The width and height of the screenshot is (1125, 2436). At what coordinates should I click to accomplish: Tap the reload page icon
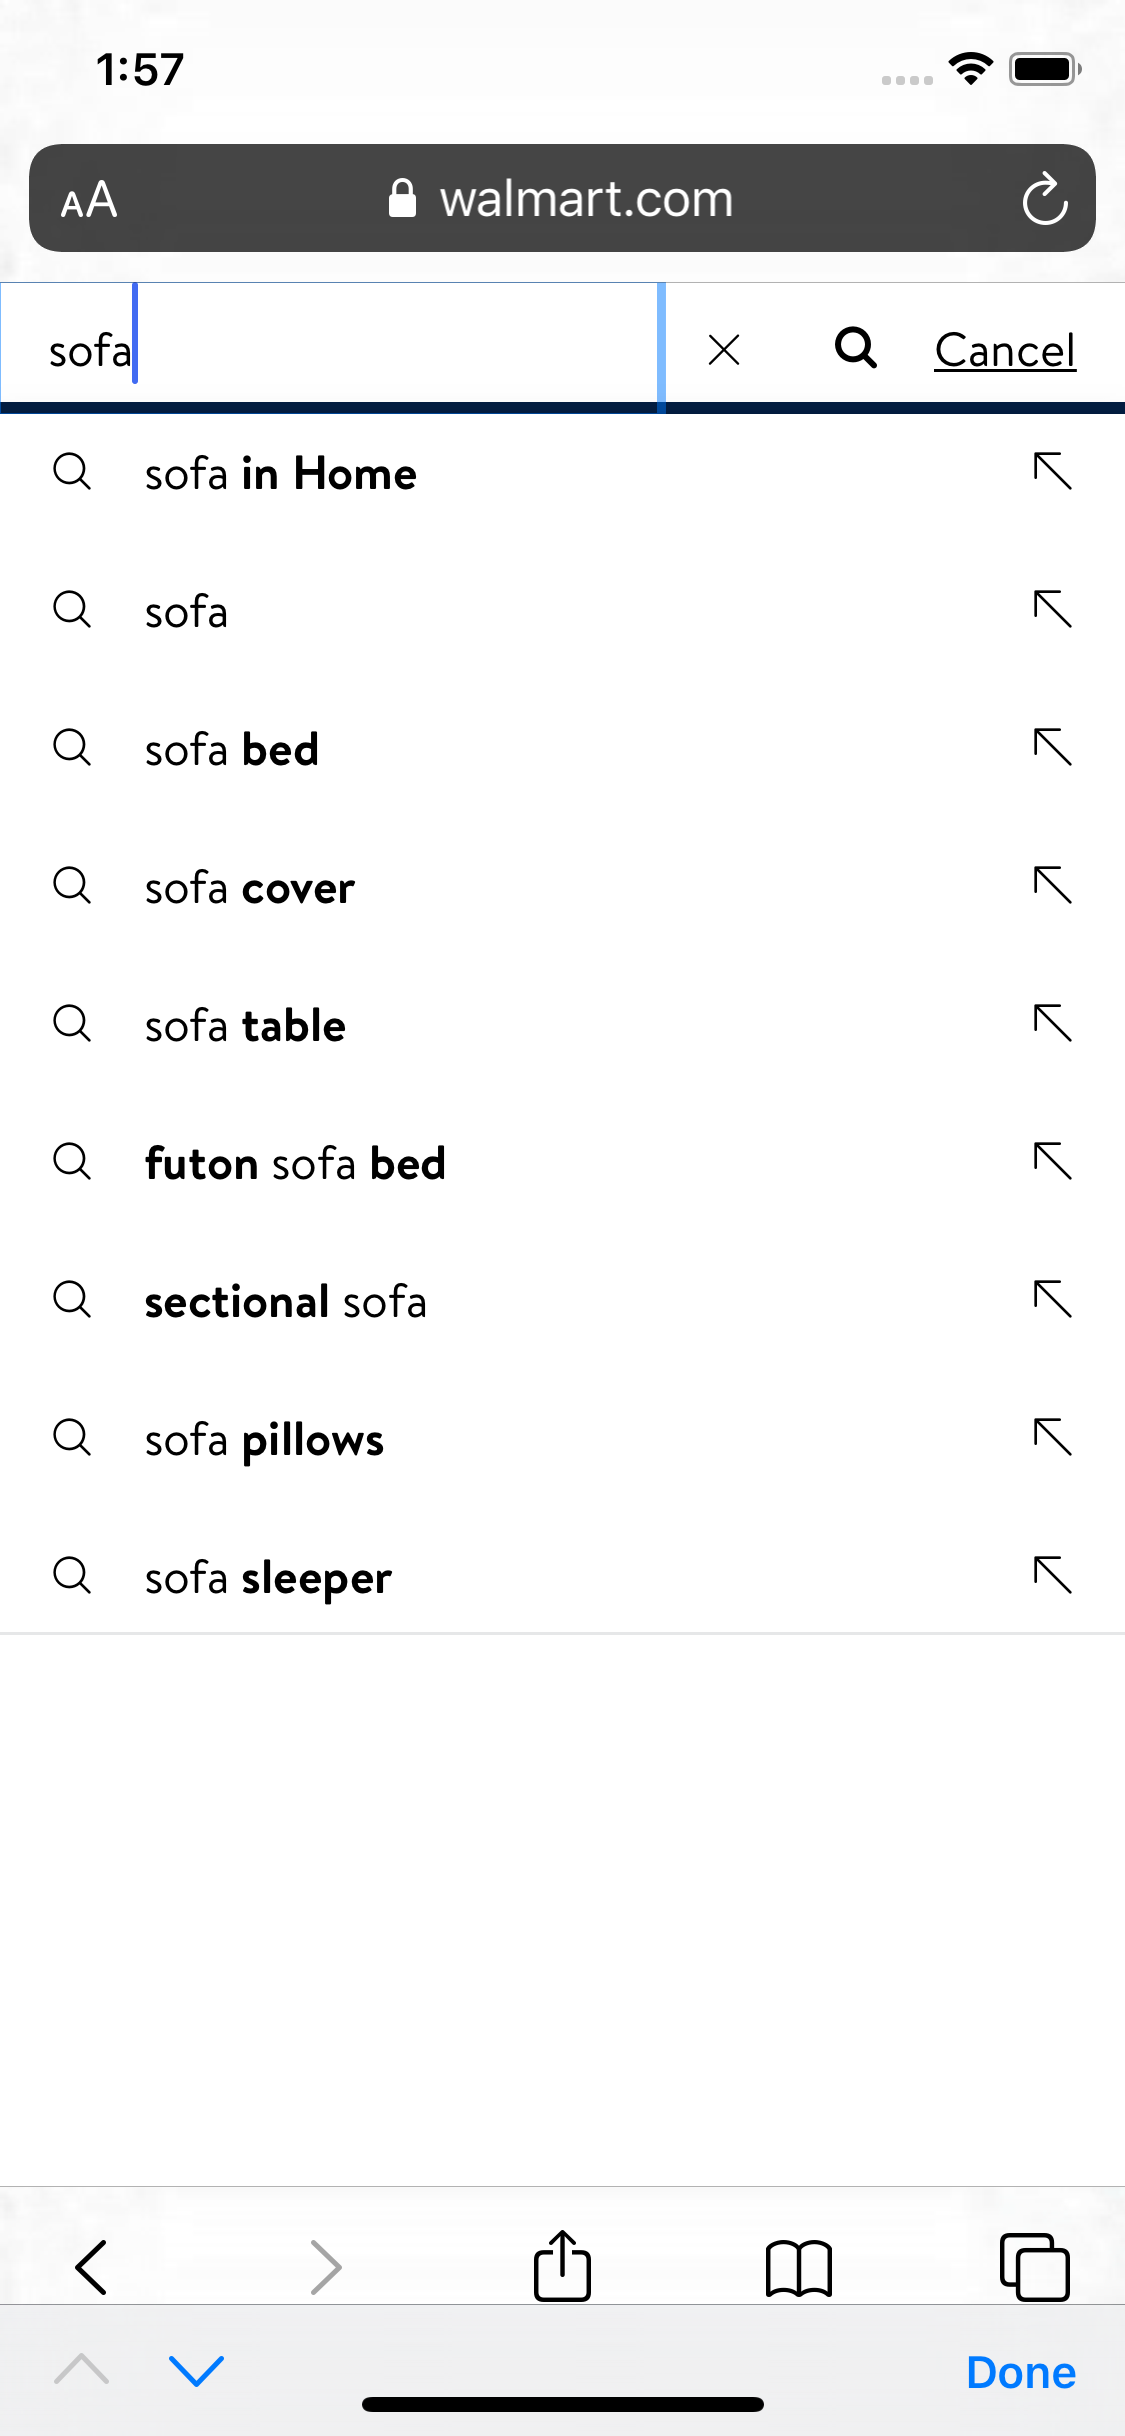click(1044, 199)
